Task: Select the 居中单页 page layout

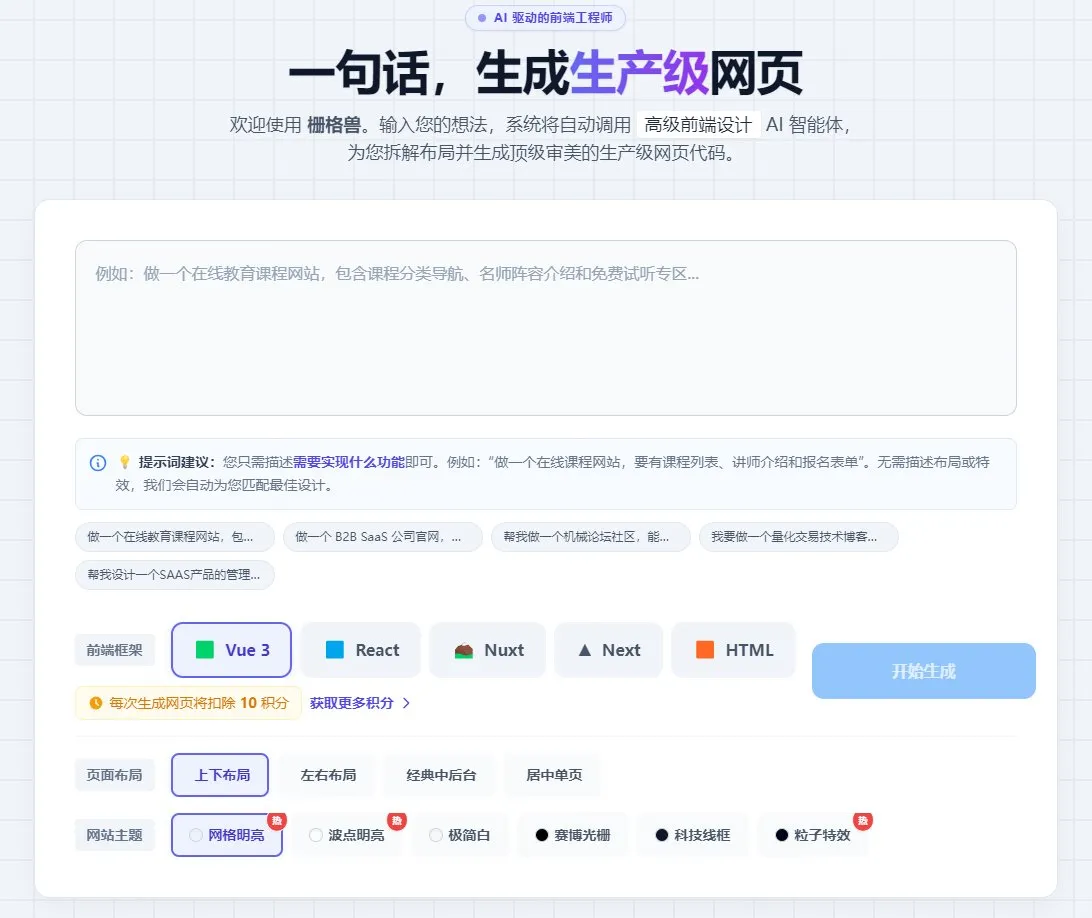Action: pyautogui.click(x=554, y=775)
